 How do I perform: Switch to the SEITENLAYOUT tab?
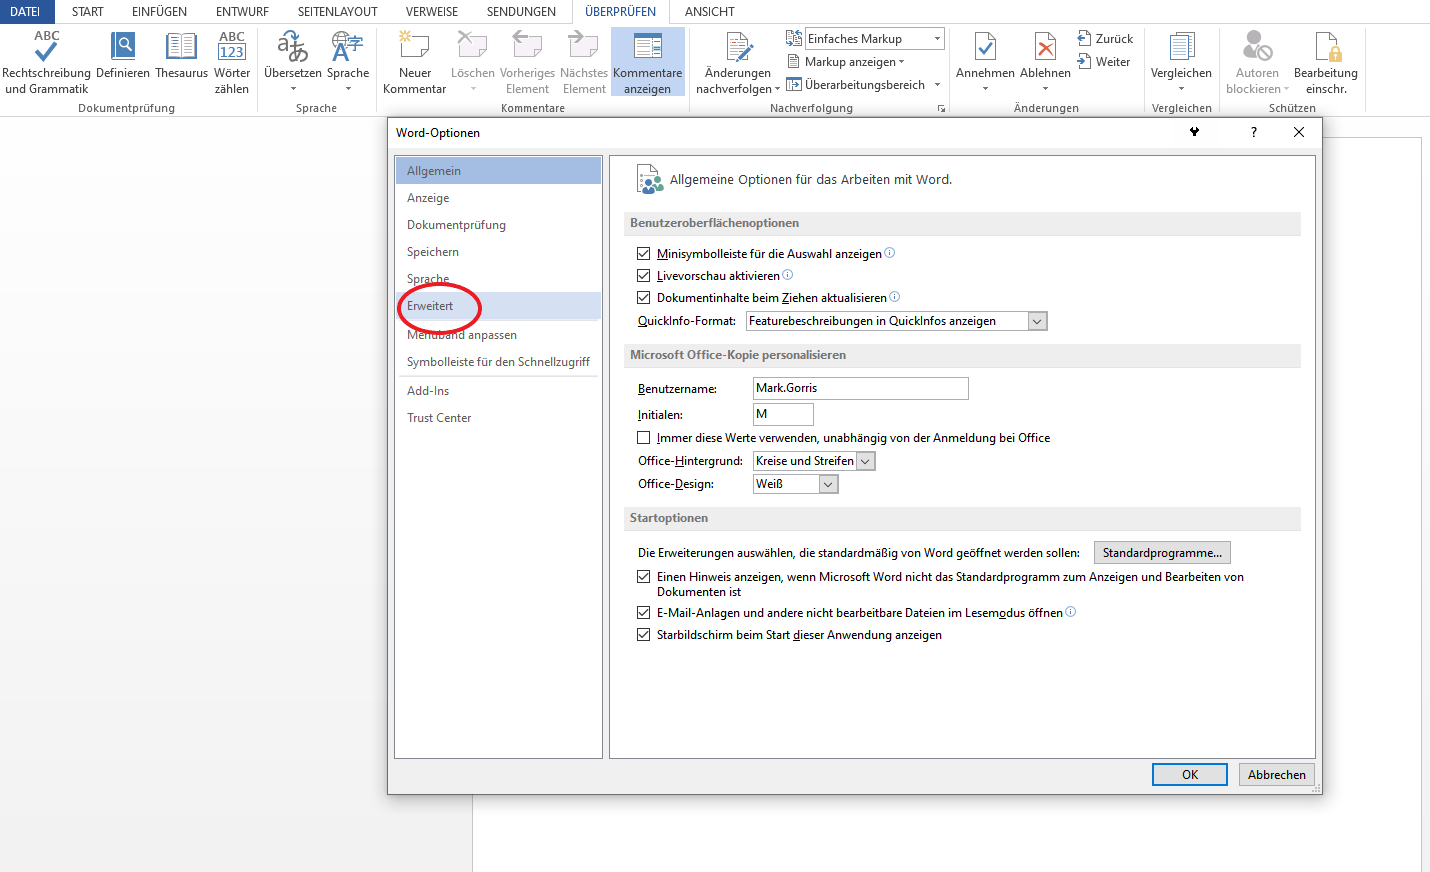click(x=337, y=12)
